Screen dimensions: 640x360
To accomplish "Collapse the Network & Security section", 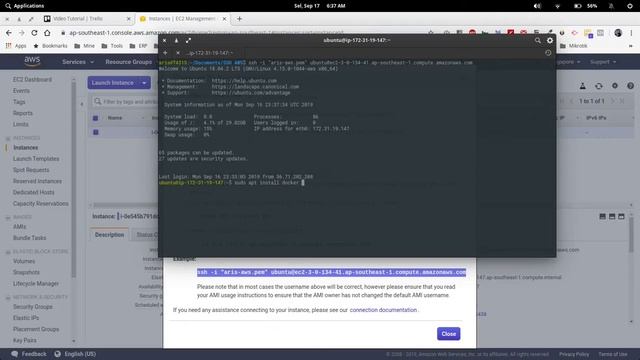I will pos(8,298).
